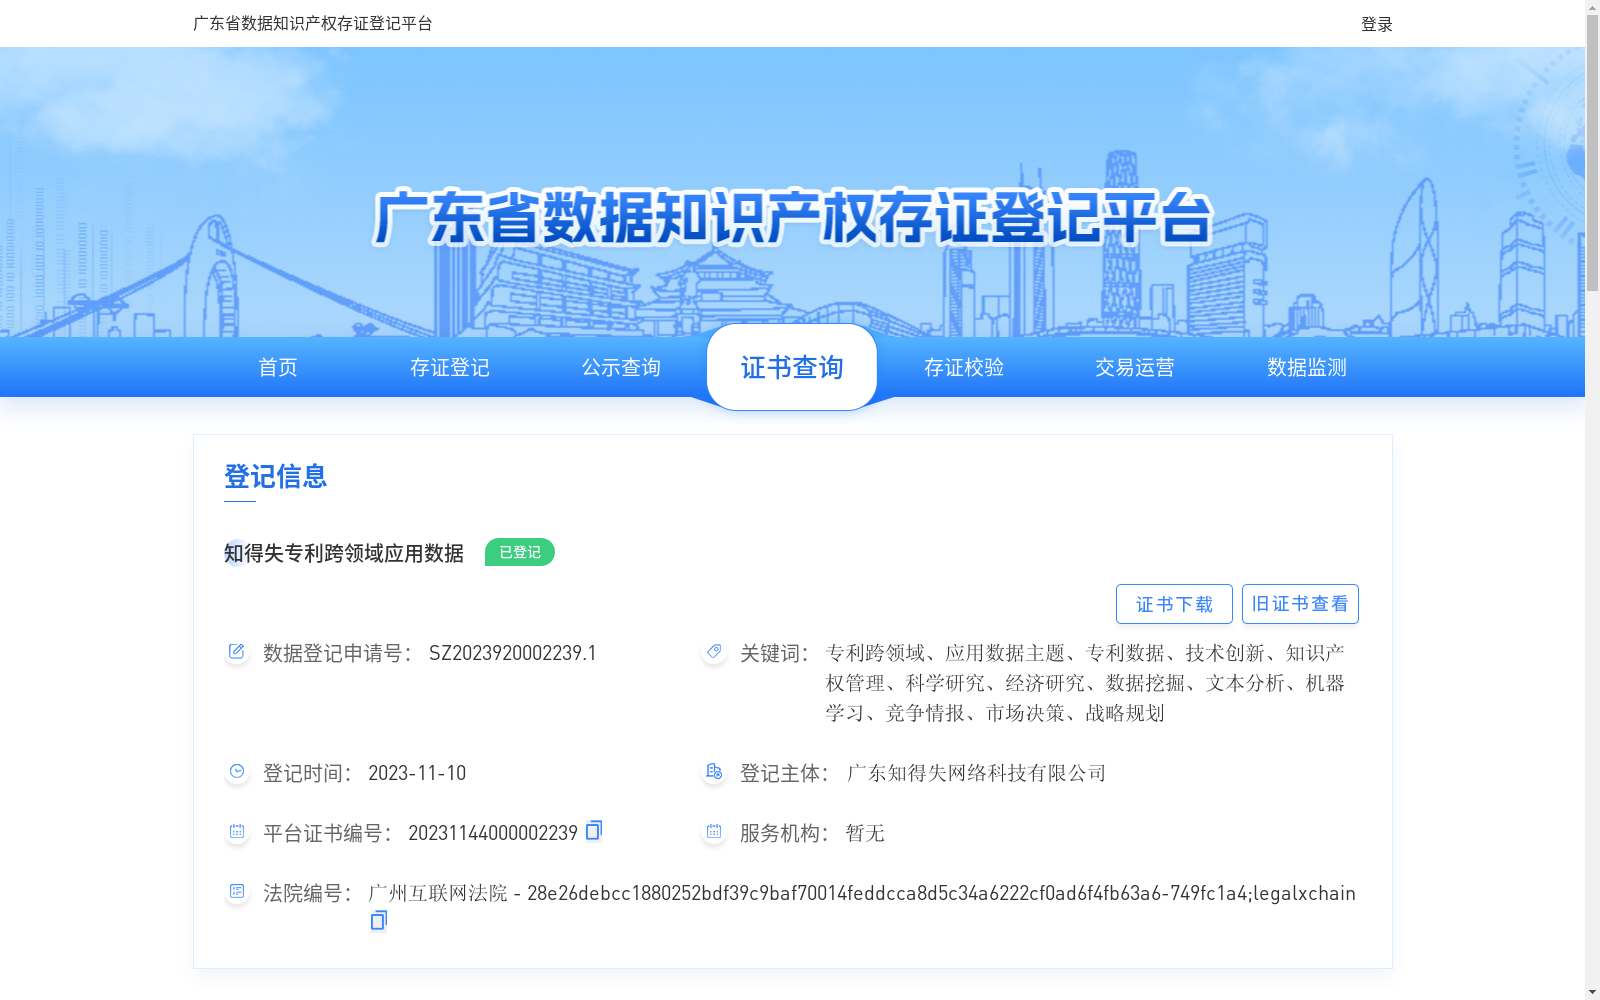
Task: Switch to the 交易运营 tab
Action: (1135, 367)
